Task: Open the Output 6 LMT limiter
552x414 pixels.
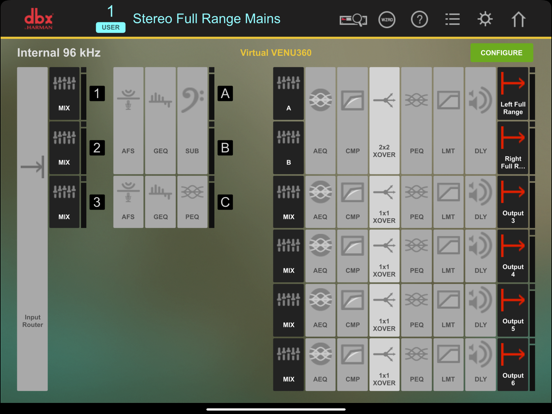Action: point(448,365)
